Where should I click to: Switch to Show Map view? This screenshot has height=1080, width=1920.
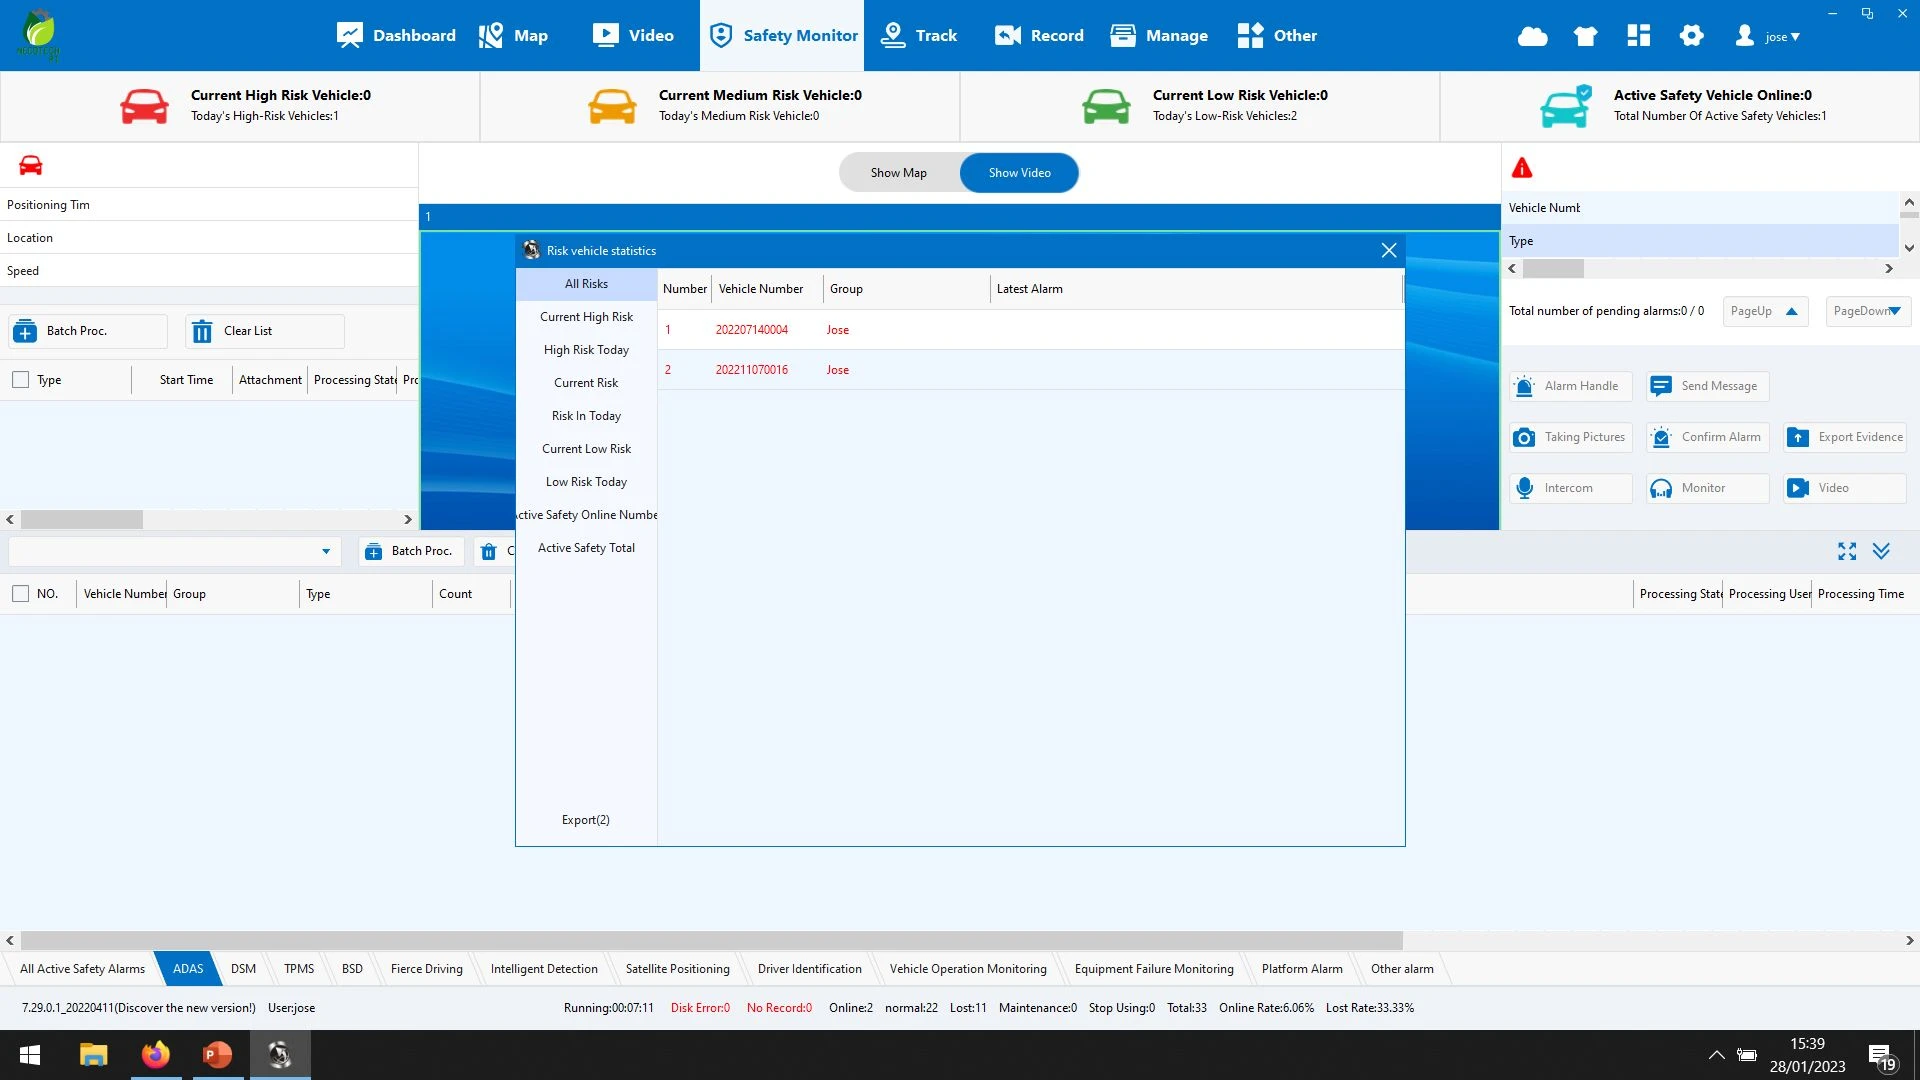898,173
